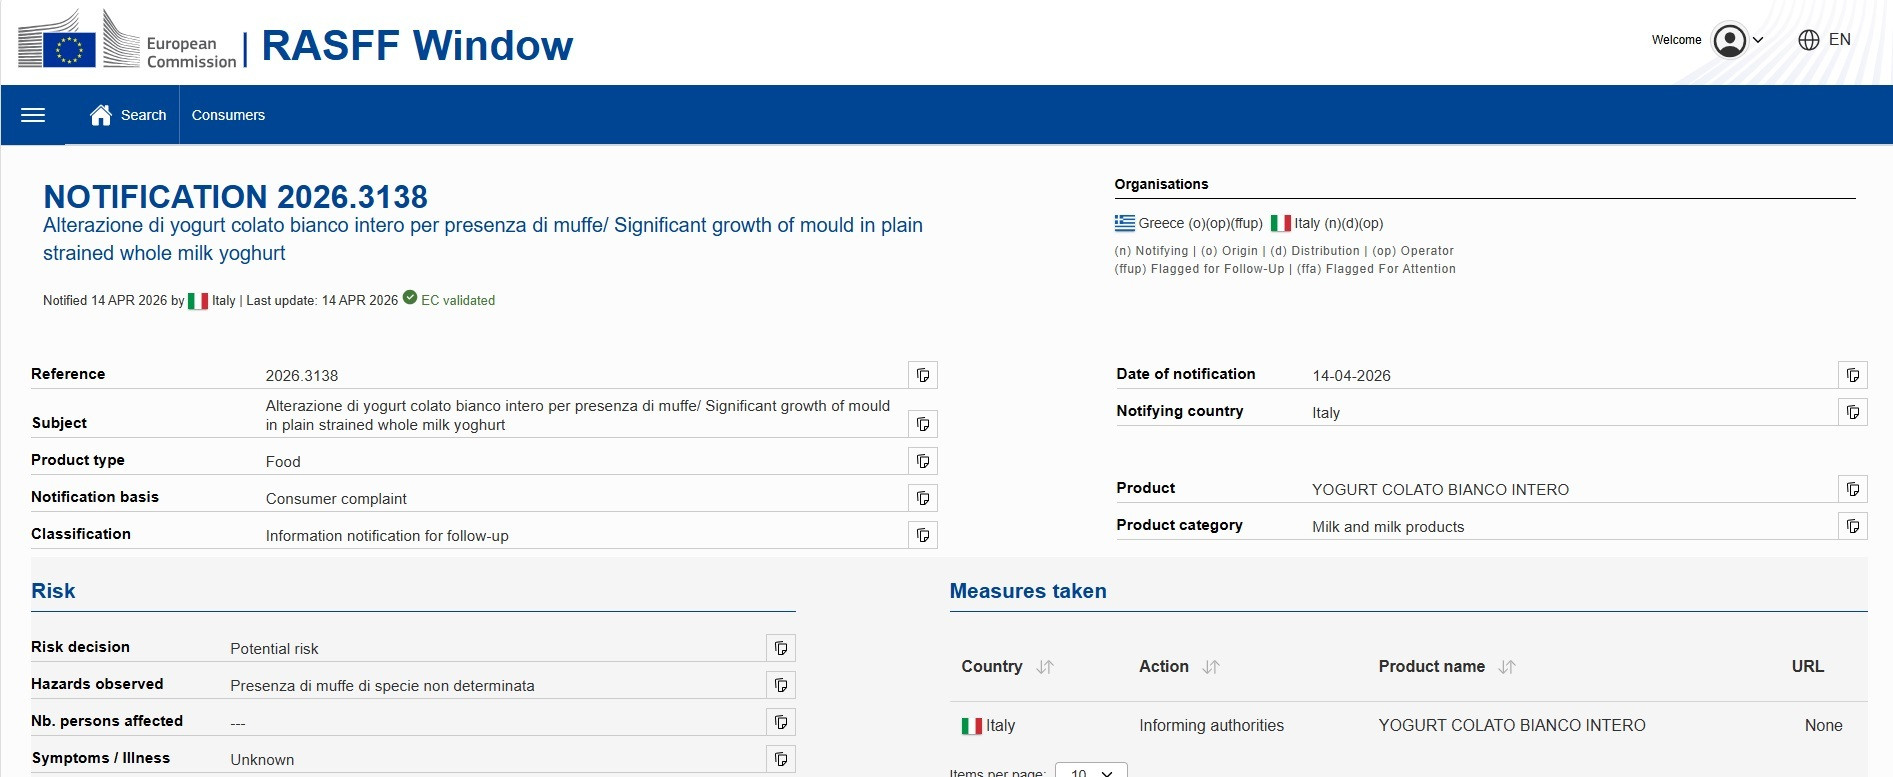Click the Risk section heading
Image resolution: width=1893 pixels, height=777 pixels.
[53, 591]
